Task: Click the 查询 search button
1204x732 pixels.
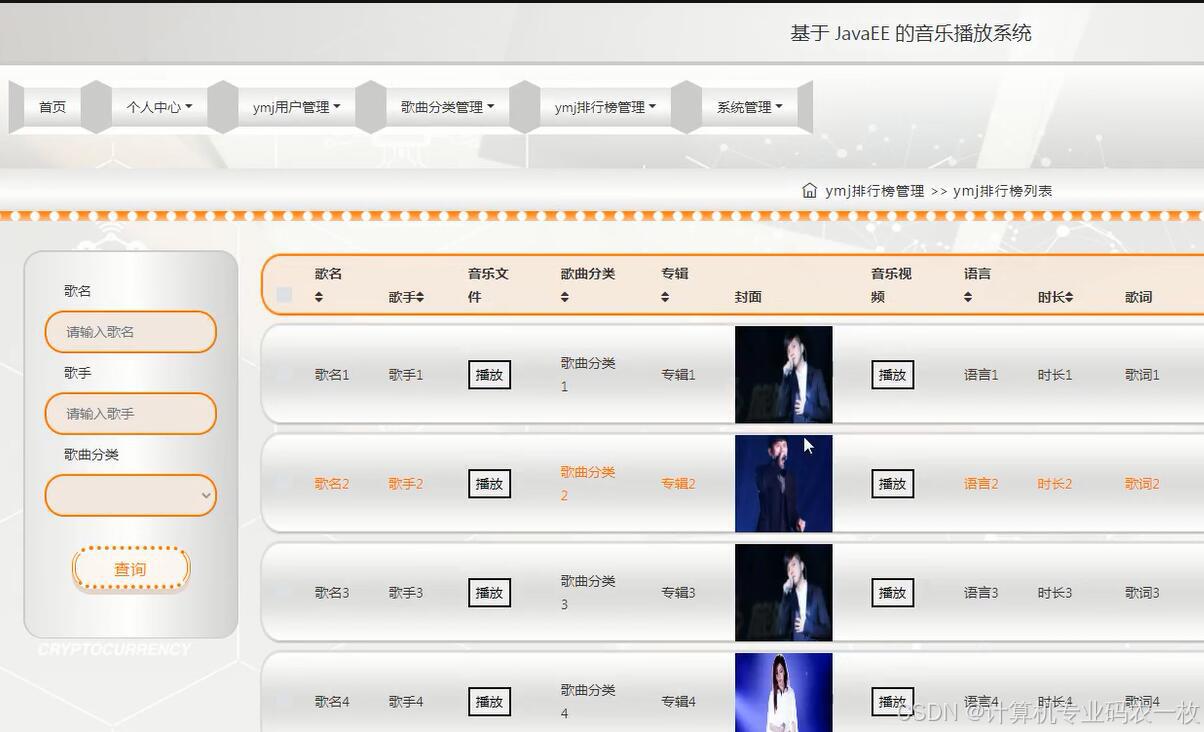Action: click(130, 569)
